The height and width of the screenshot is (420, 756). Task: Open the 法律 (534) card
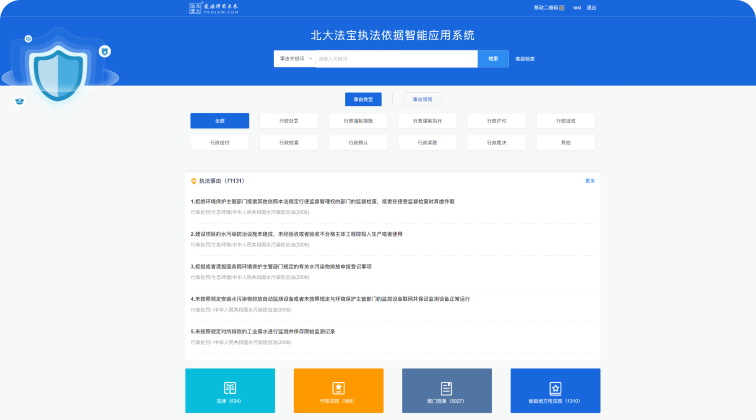tap(230, 391)
